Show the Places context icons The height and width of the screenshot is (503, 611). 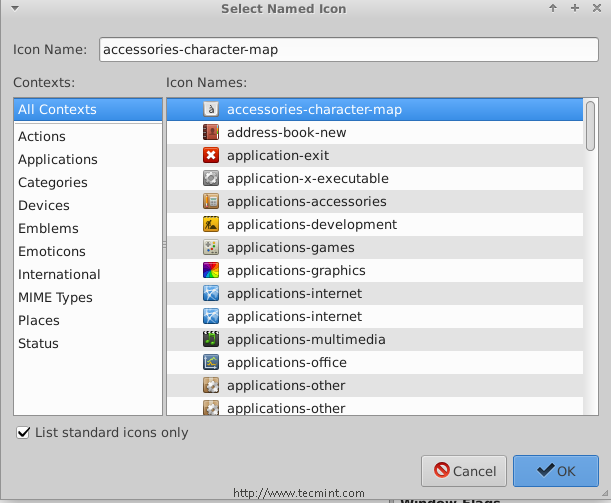[39, 320]
